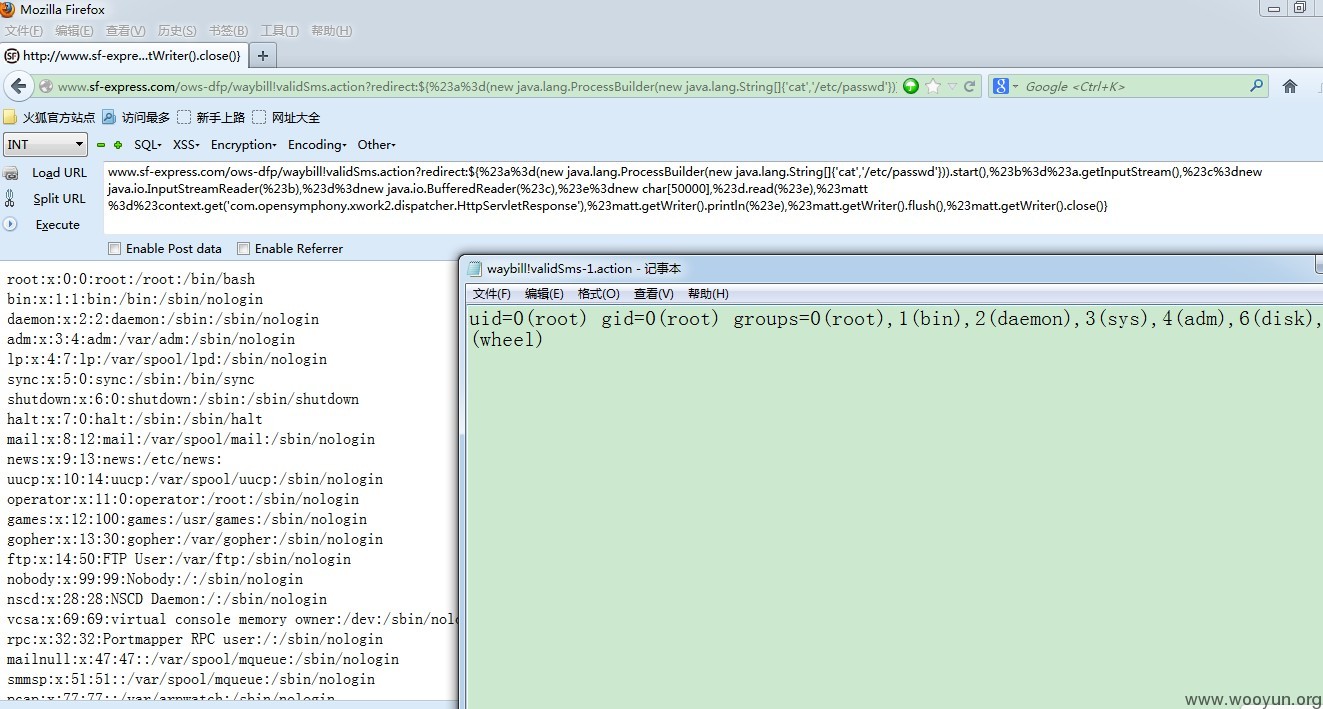Go back with the browser back arrow
Image resolution: width=1323 pixels, height=709 pixels.
pos(19,86)
